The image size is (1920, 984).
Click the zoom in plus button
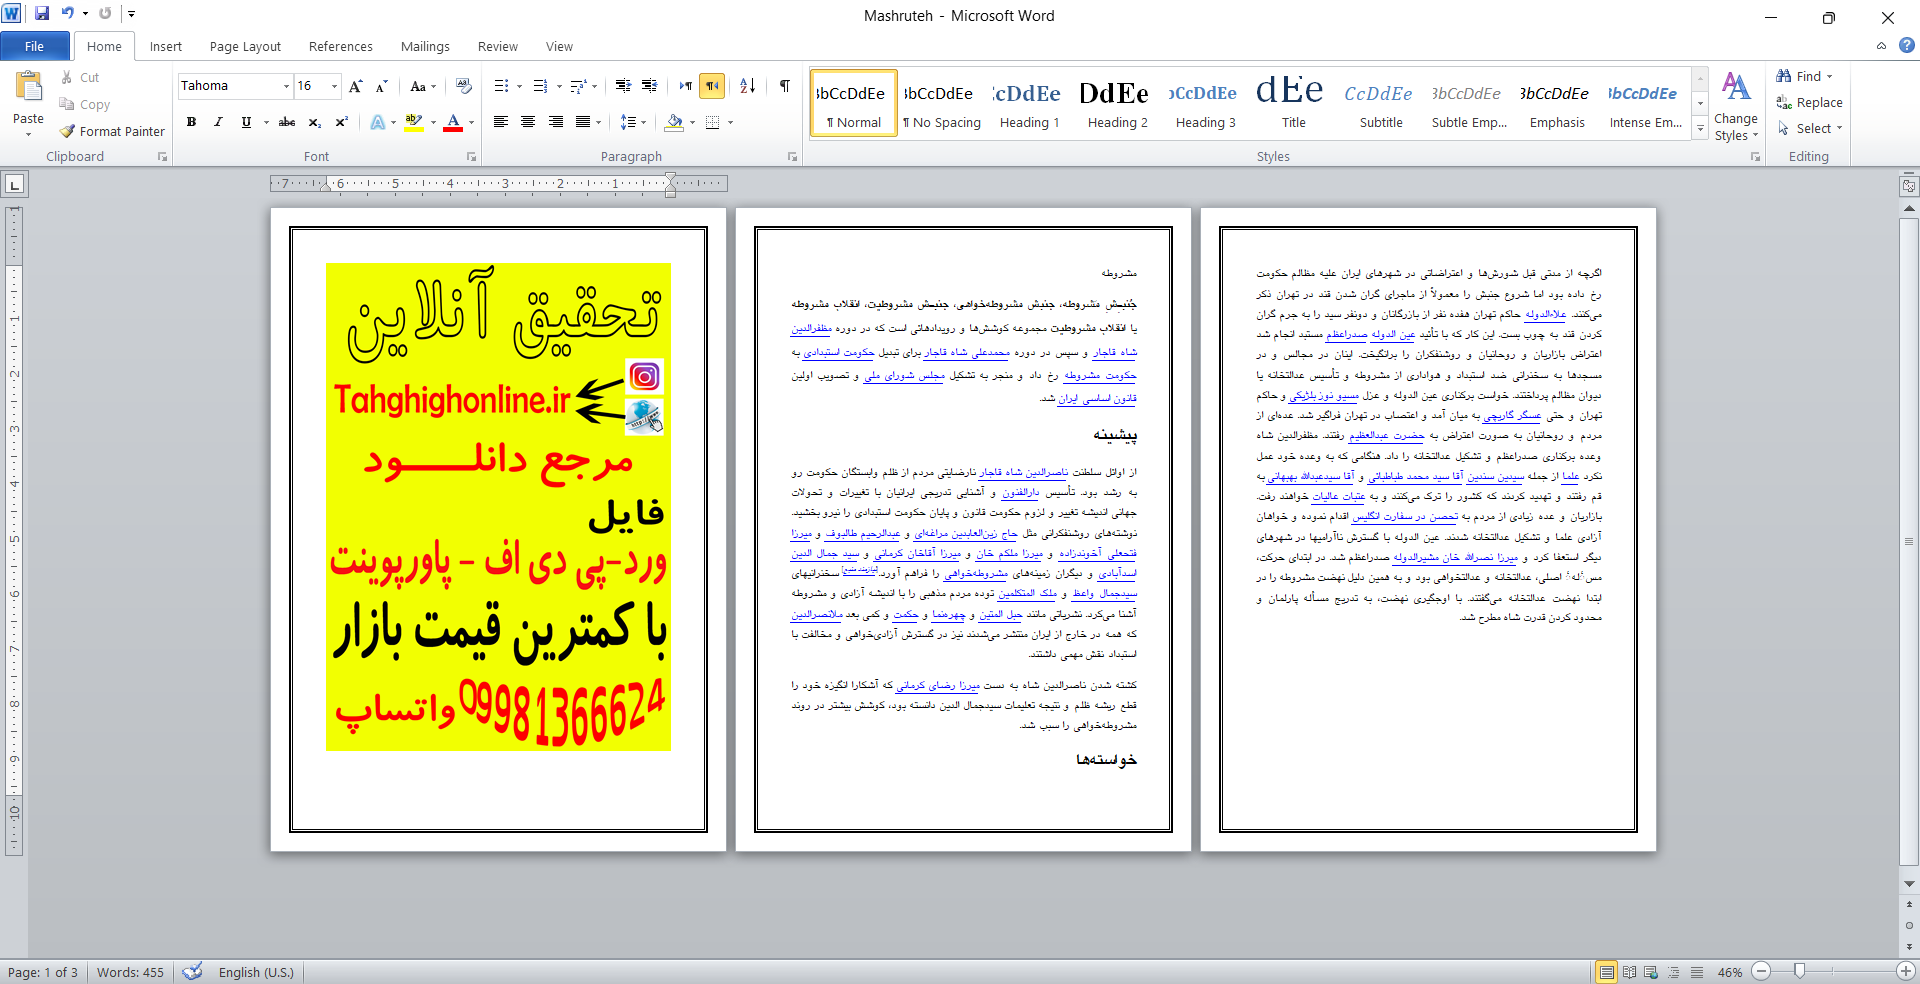click(x=1906, y=971)
